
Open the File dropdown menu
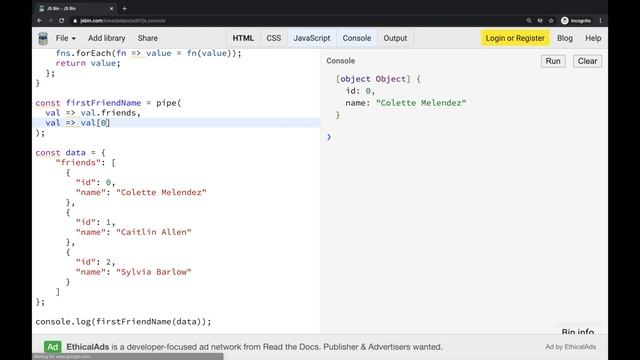point(66,38)
